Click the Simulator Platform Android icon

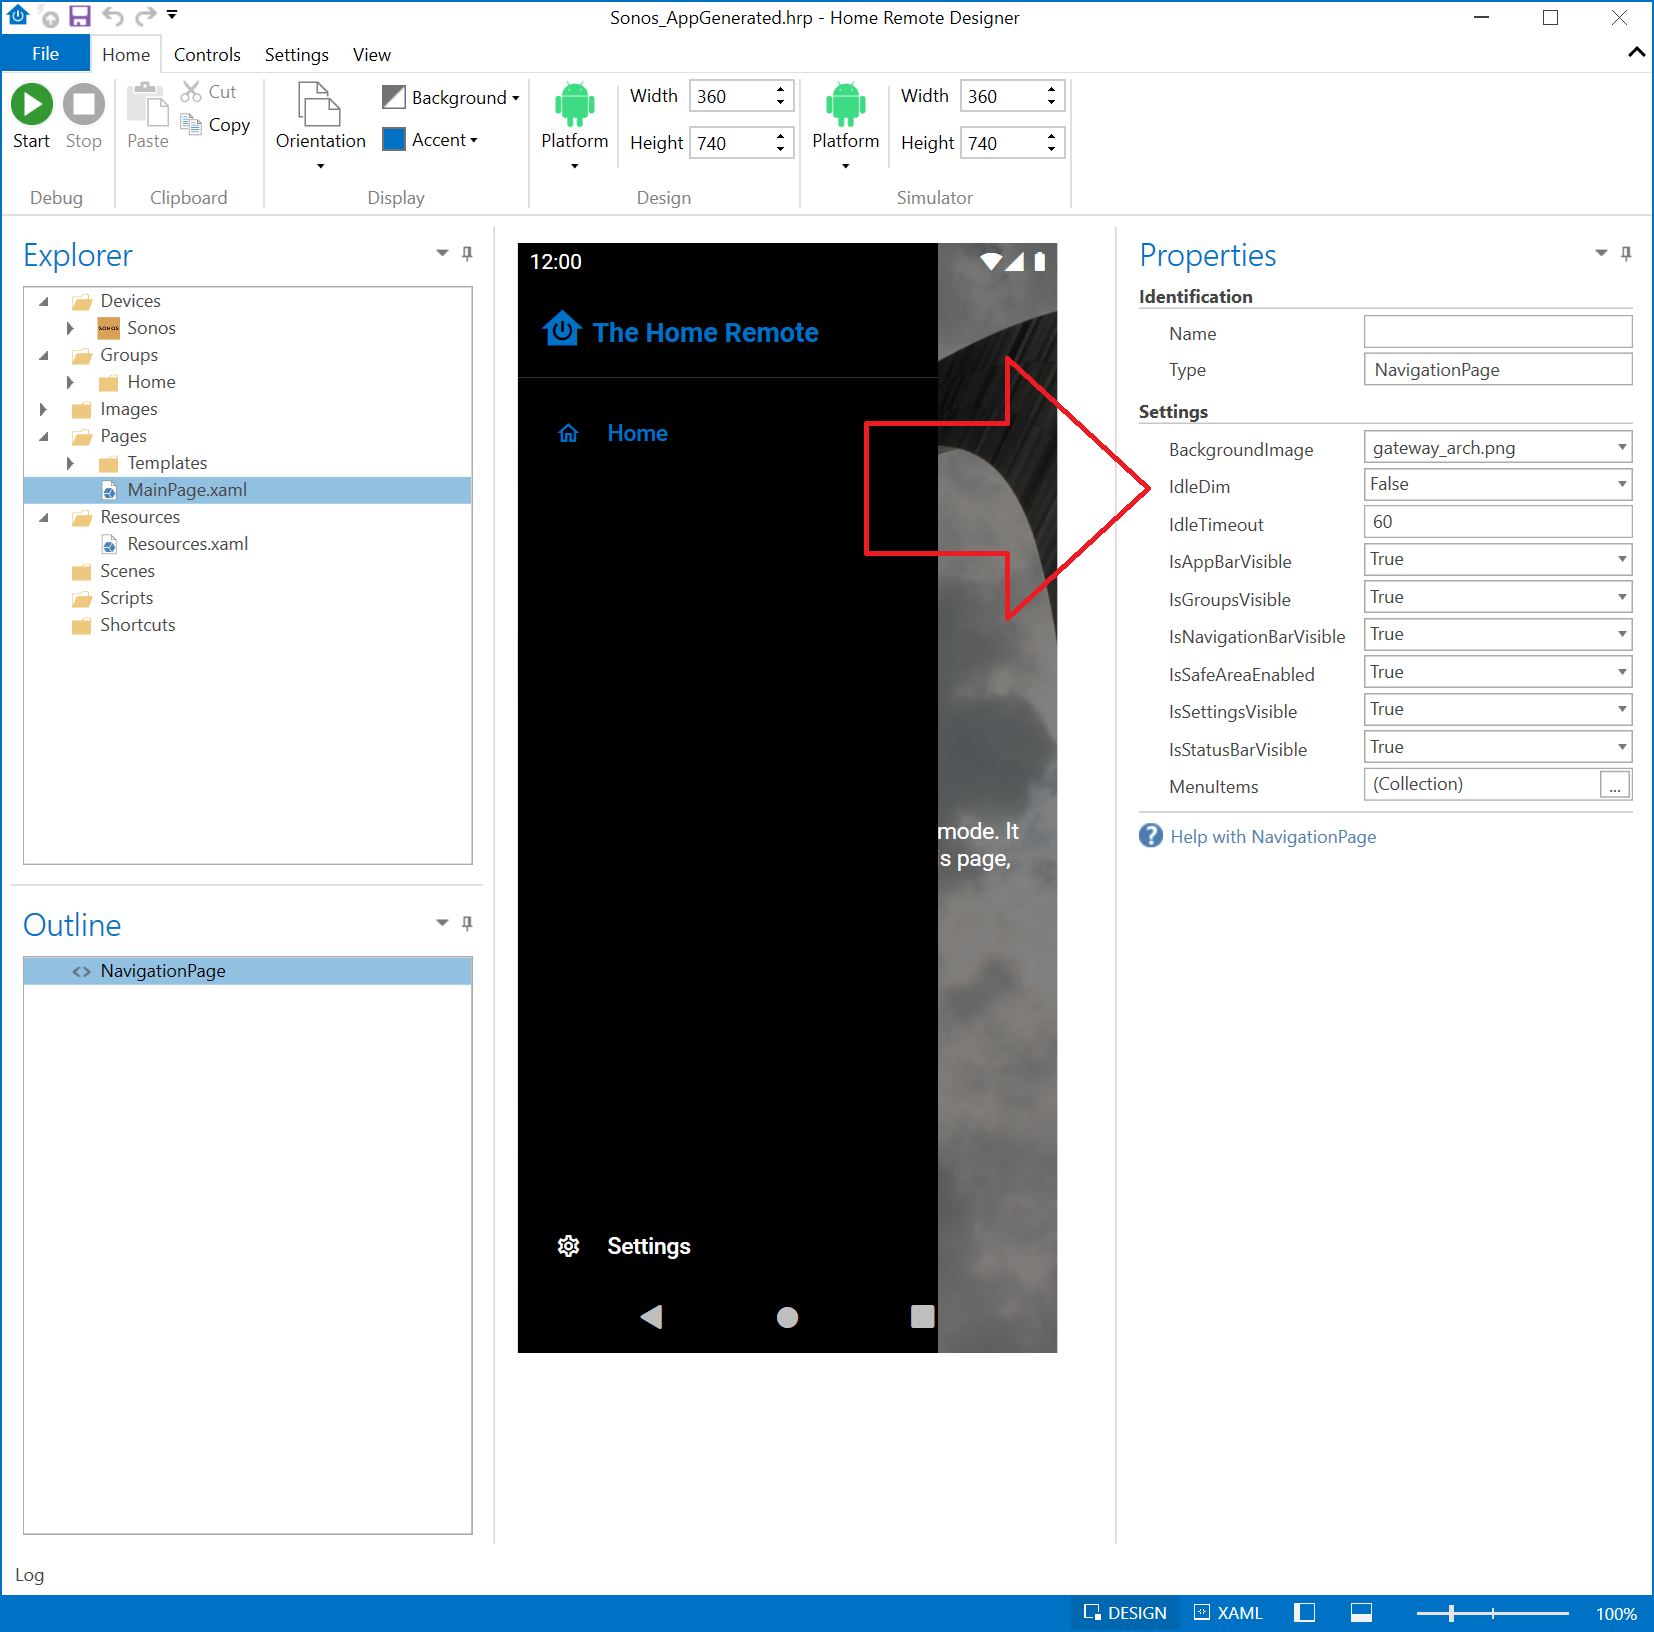point(846,104)
